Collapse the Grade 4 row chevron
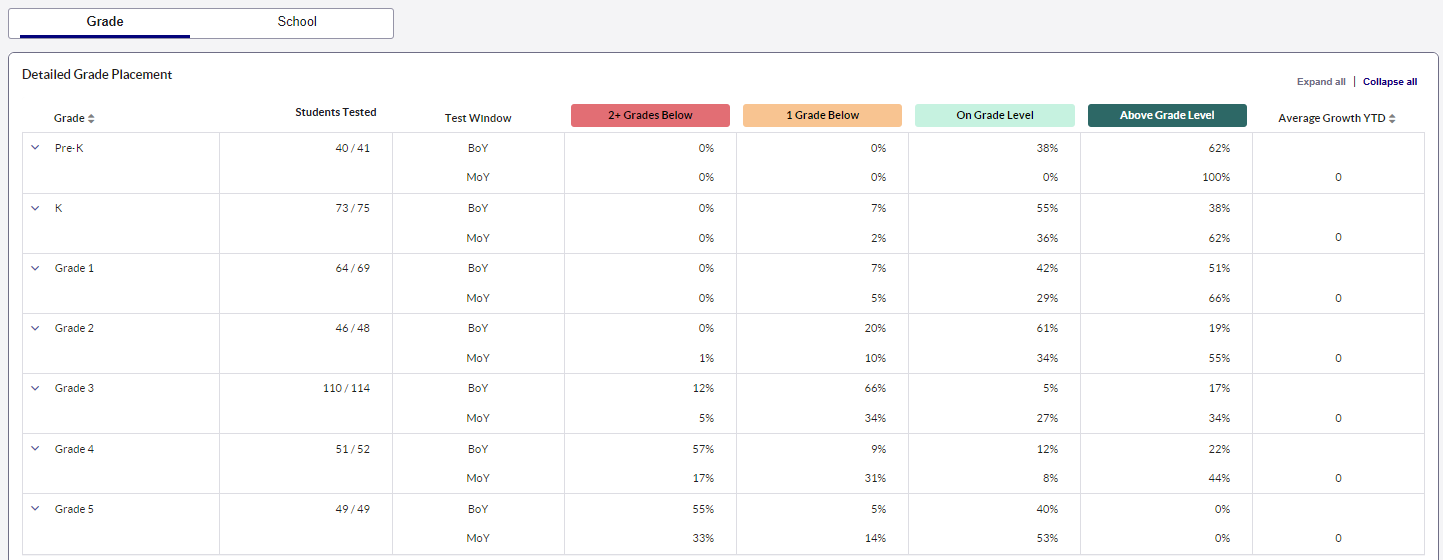Viewport: 1443px width, 560px height. 35,449
